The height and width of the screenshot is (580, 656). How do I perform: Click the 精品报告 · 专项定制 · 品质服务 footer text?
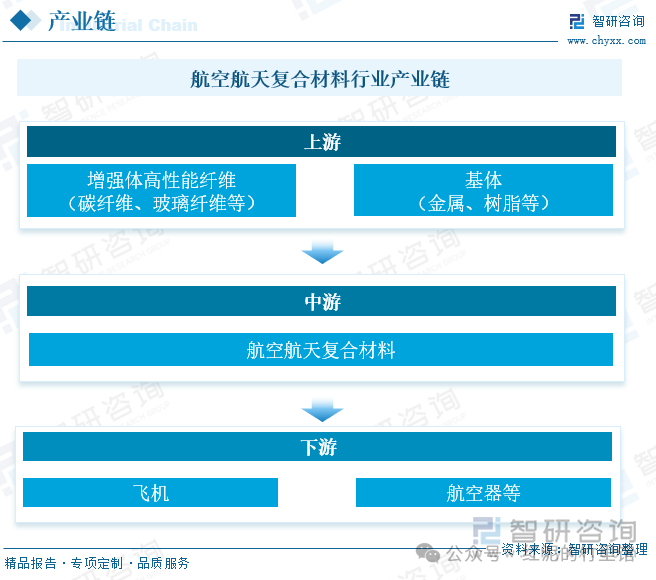(97, 563)
